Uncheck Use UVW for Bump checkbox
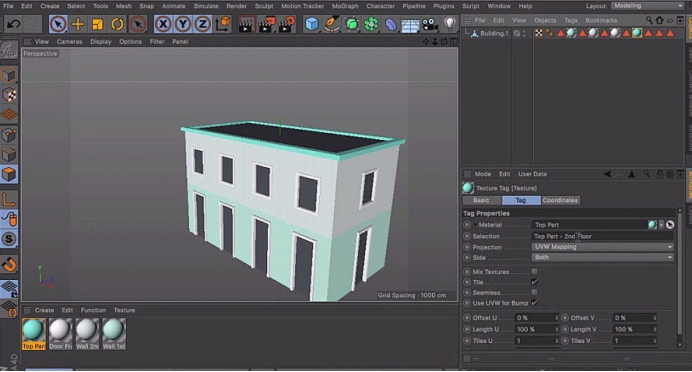Image resolution: width=692 pixels, height=372 pixels. [x=534, y=303]
